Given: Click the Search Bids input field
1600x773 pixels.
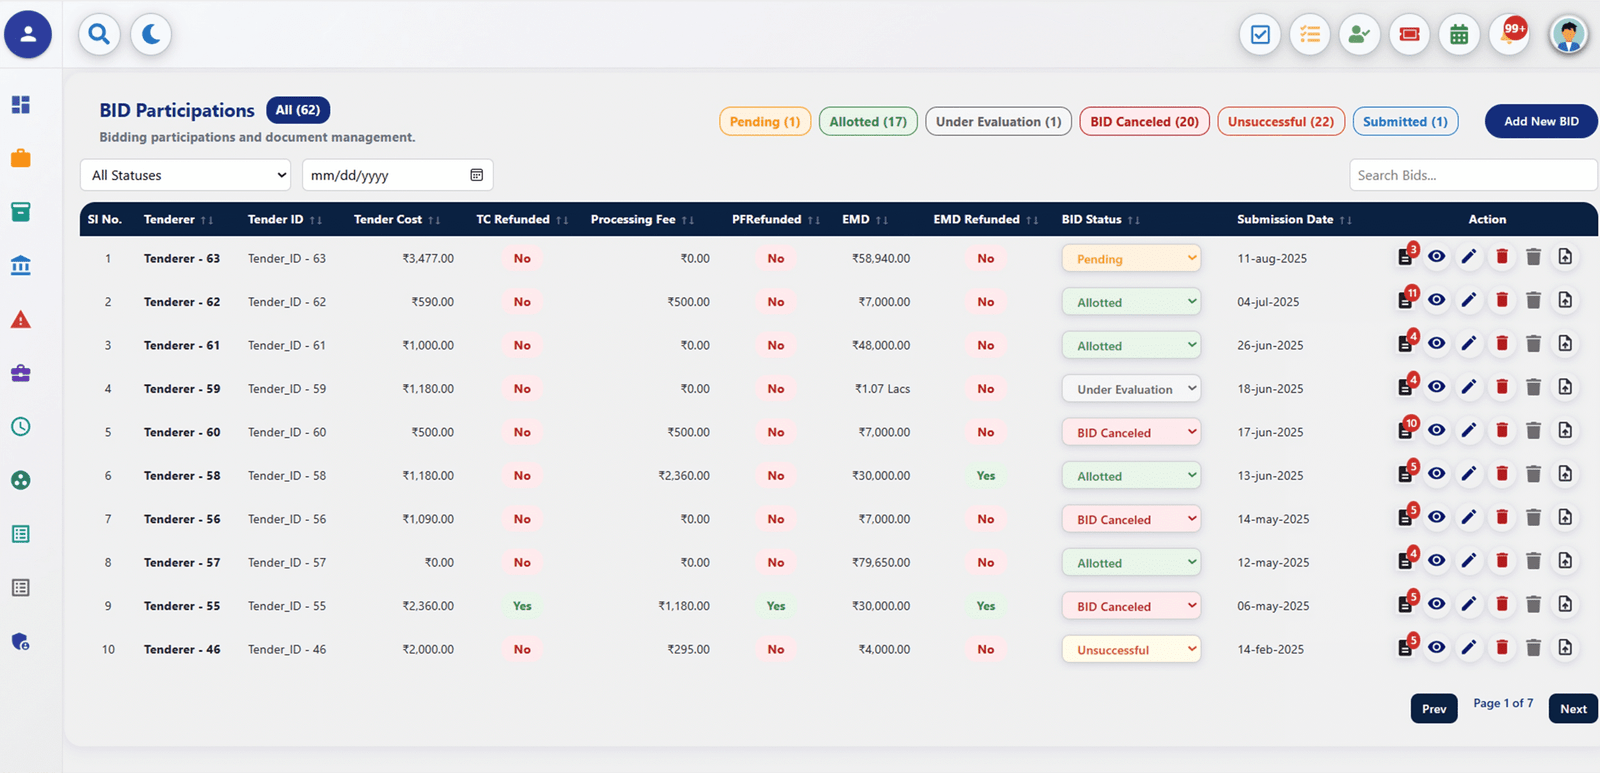Looking at the screenshot, I should pyautogui.click(x=1472, y=175).
